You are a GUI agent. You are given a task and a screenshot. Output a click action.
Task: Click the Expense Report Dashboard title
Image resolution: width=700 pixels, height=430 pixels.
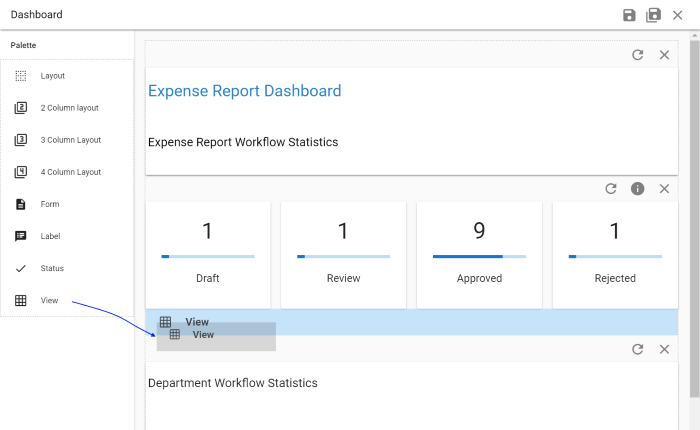click(245, 91)
